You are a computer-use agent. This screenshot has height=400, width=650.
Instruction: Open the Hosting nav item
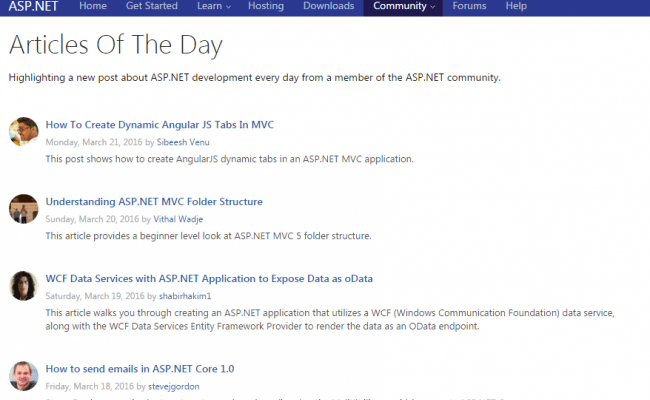click(x=266, y=6)
